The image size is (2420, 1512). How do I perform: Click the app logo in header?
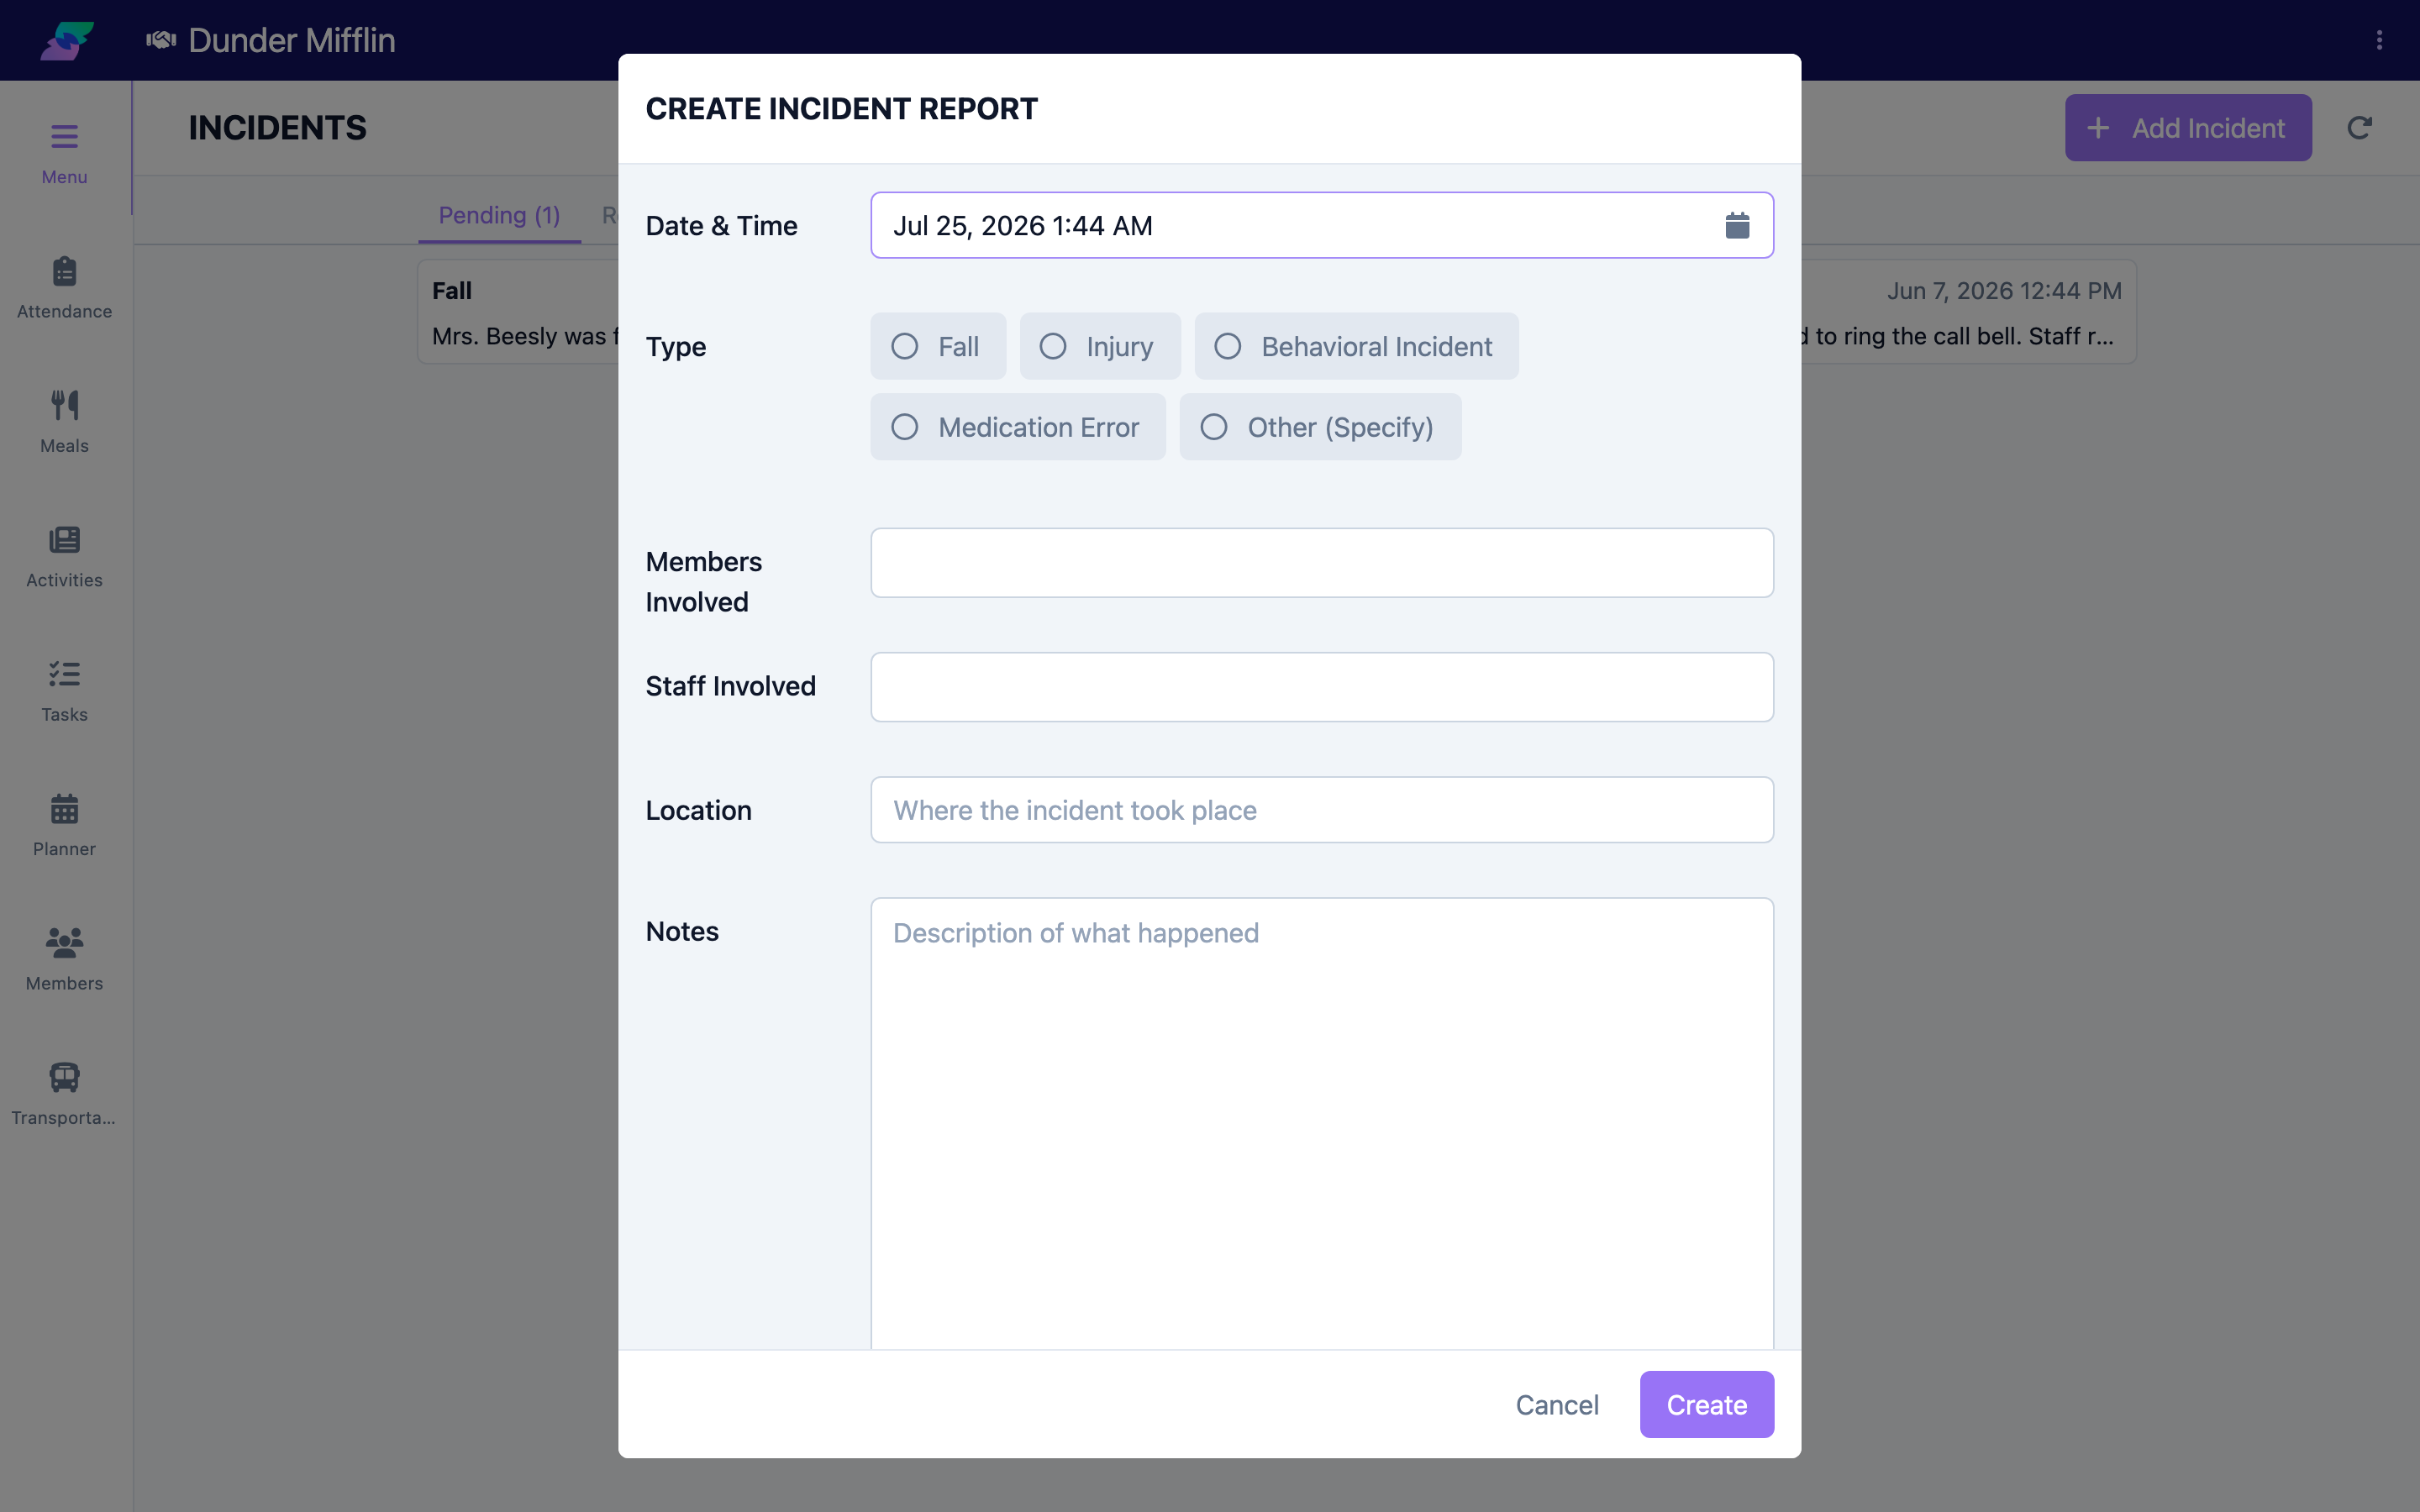(x=67, y=40)
